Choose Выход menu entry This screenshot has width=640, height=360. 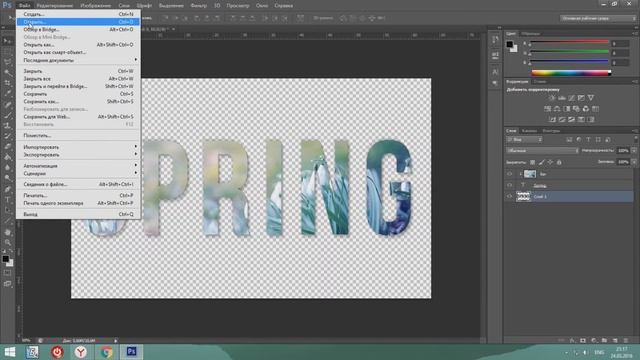(78, 214)
